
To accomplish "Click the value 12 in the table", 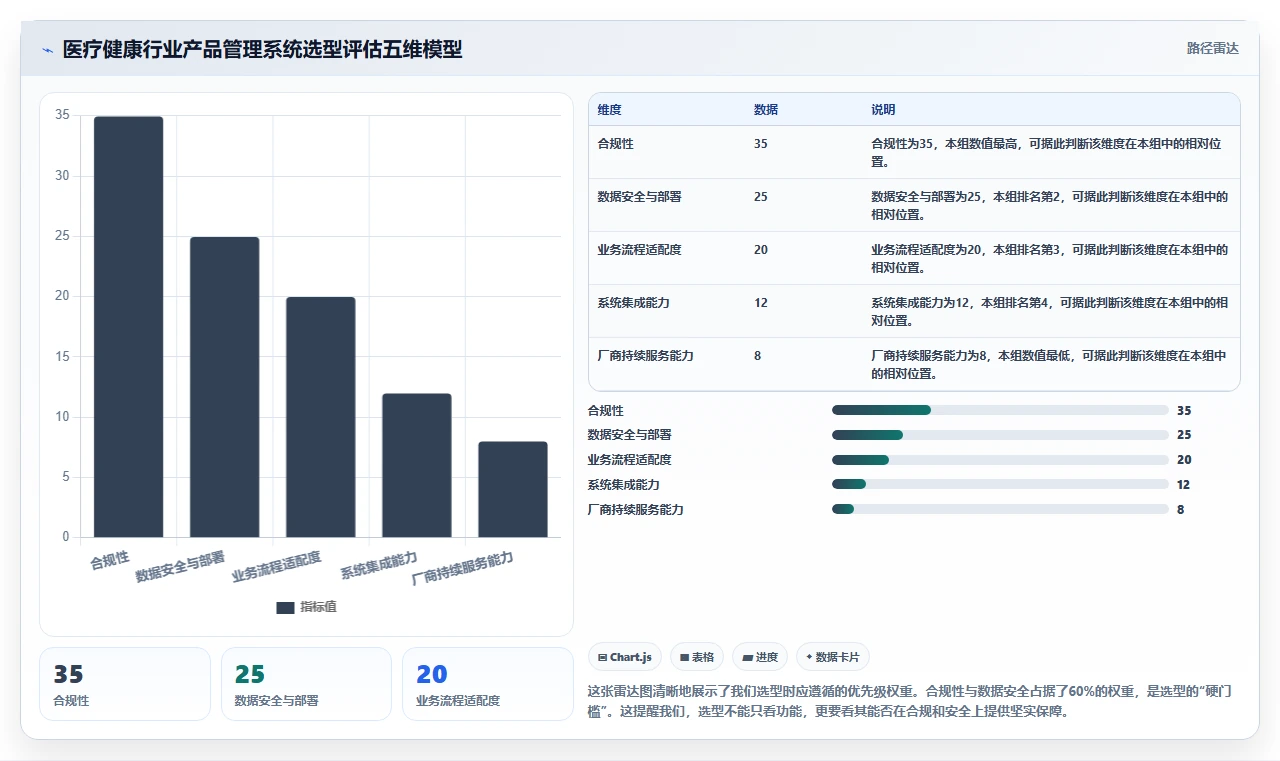I will pyautogui.click(x=761, y=303).
